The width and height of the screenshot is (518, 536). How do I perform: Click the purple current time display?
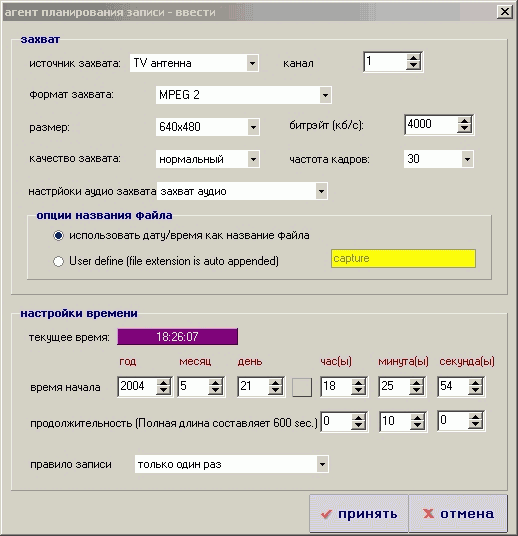[177, 337]
